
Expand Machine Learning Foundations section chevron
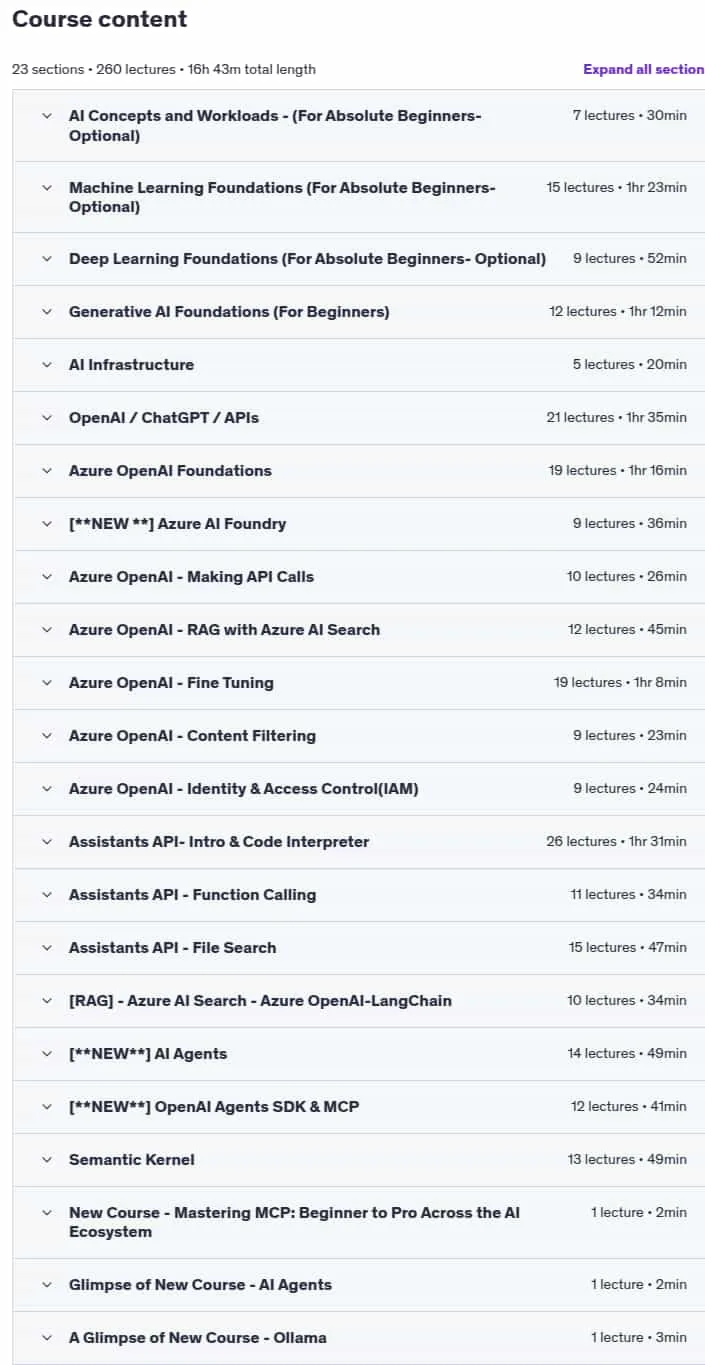click(x=47, y=188)
